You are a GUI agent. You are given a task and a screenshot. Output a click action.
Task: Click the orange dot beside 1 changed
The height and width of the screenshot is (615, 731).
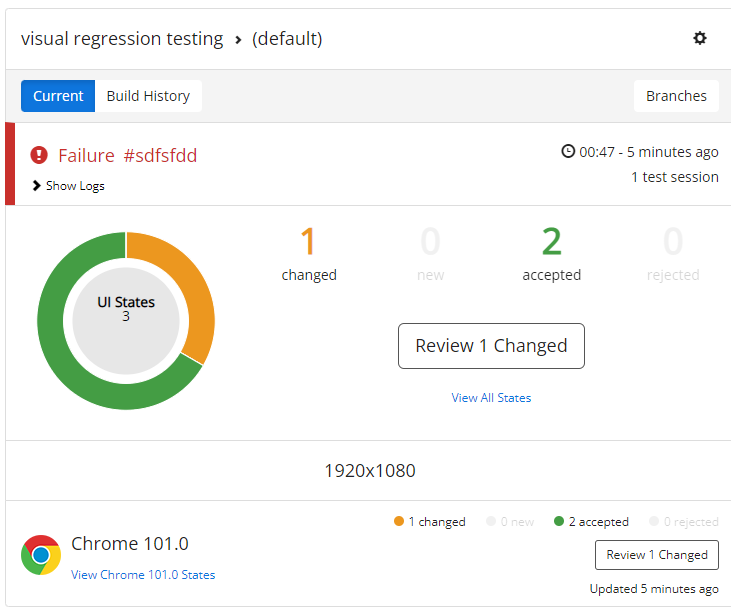pyautogui.click(x=399, y=521)
